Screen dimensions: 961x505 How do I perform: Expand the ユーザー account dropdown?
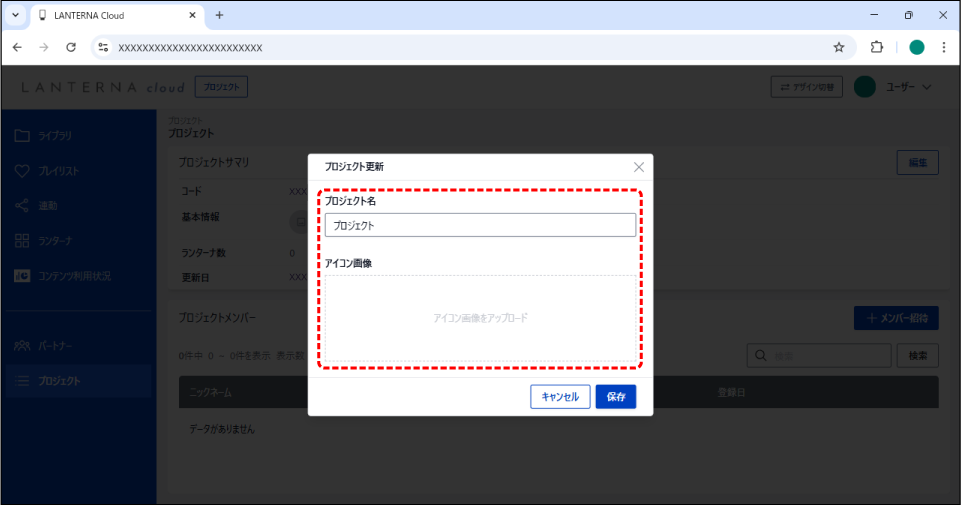coord(926,88)
